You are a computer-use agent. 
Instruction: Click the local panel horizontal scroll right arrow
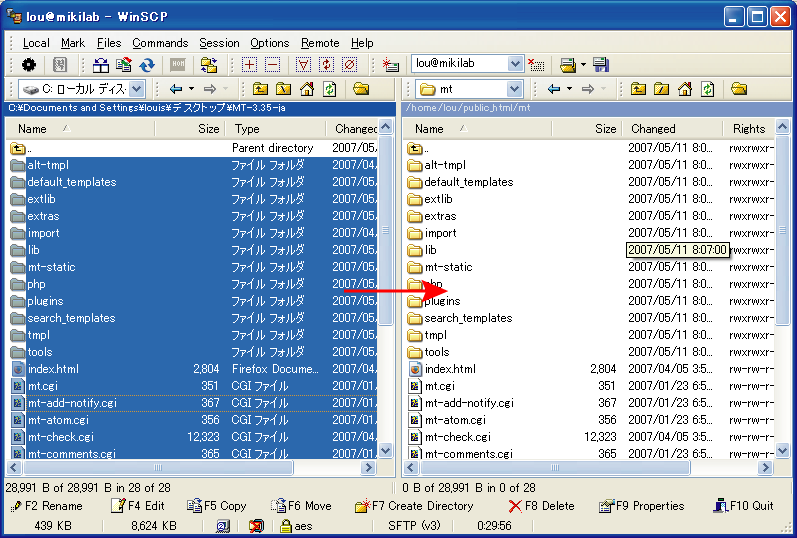(368, 467)
